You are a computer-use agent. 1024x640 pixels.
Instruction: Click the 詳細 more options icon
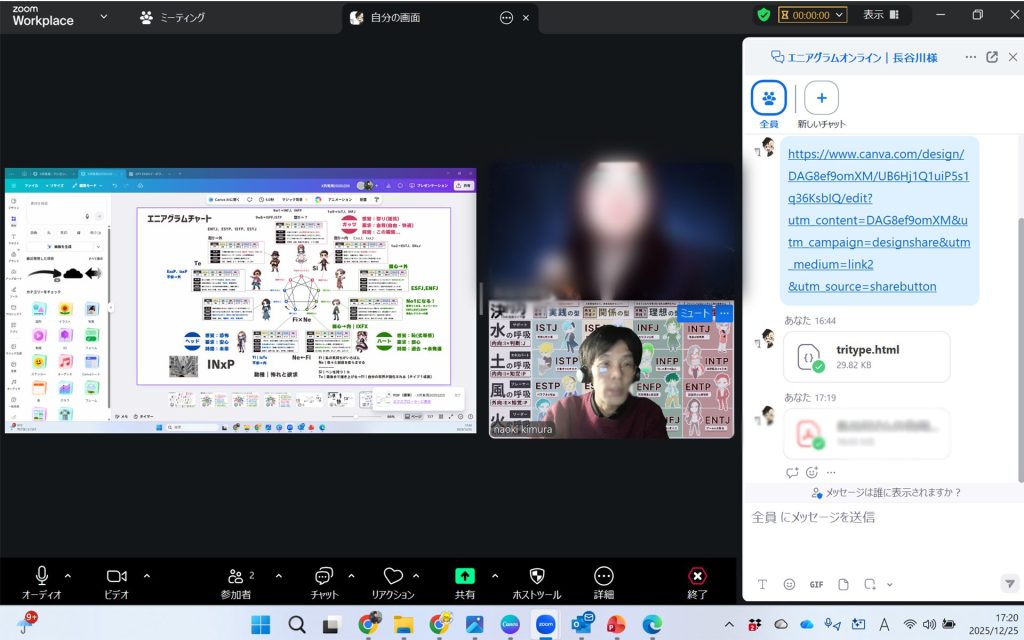(603, 576)
